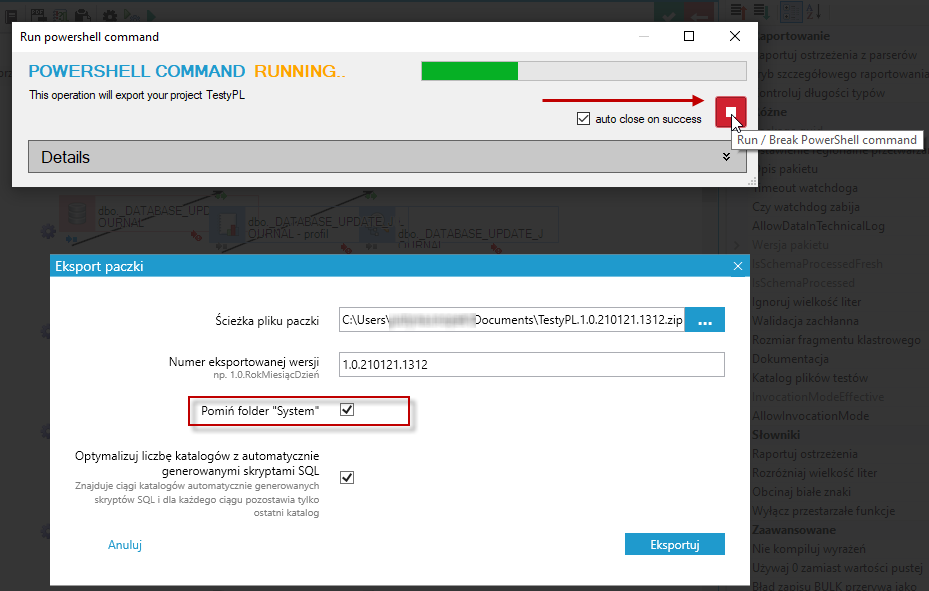Expand the Details section
Image resolution: width=929 pixels, height=591 pixels.
(x=387, y=157)
